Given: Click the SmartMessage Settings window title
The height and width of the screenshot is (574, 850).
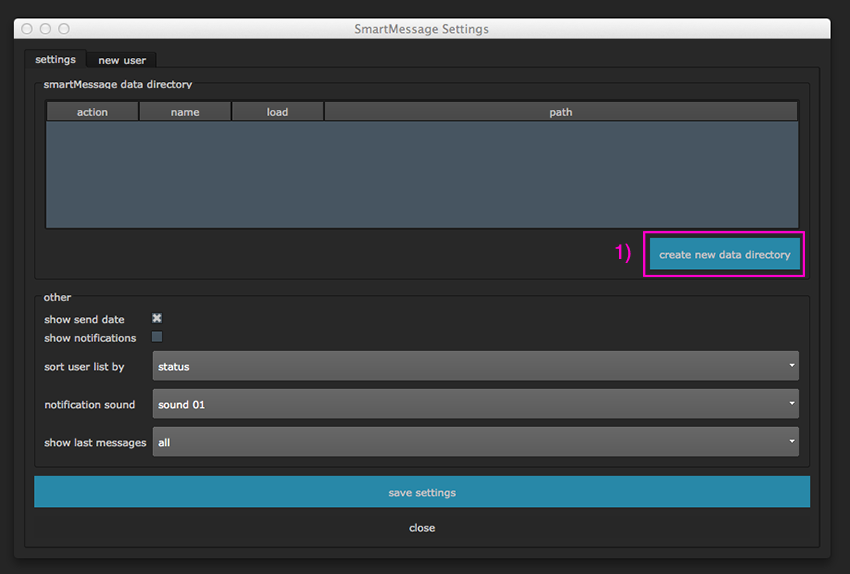Looking at the screenshot, I should [x=421, y=29].
